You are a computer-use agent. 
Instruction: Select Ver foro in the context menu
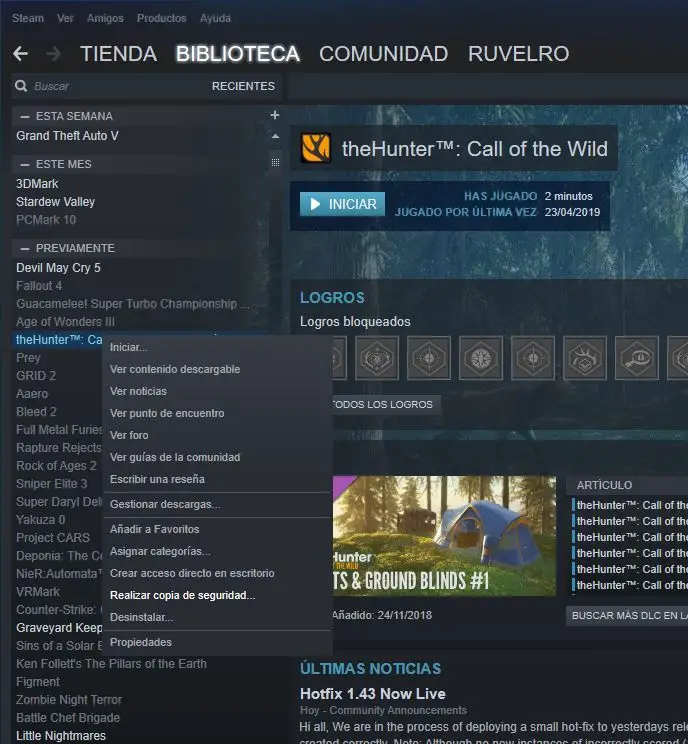pos(217,435)
